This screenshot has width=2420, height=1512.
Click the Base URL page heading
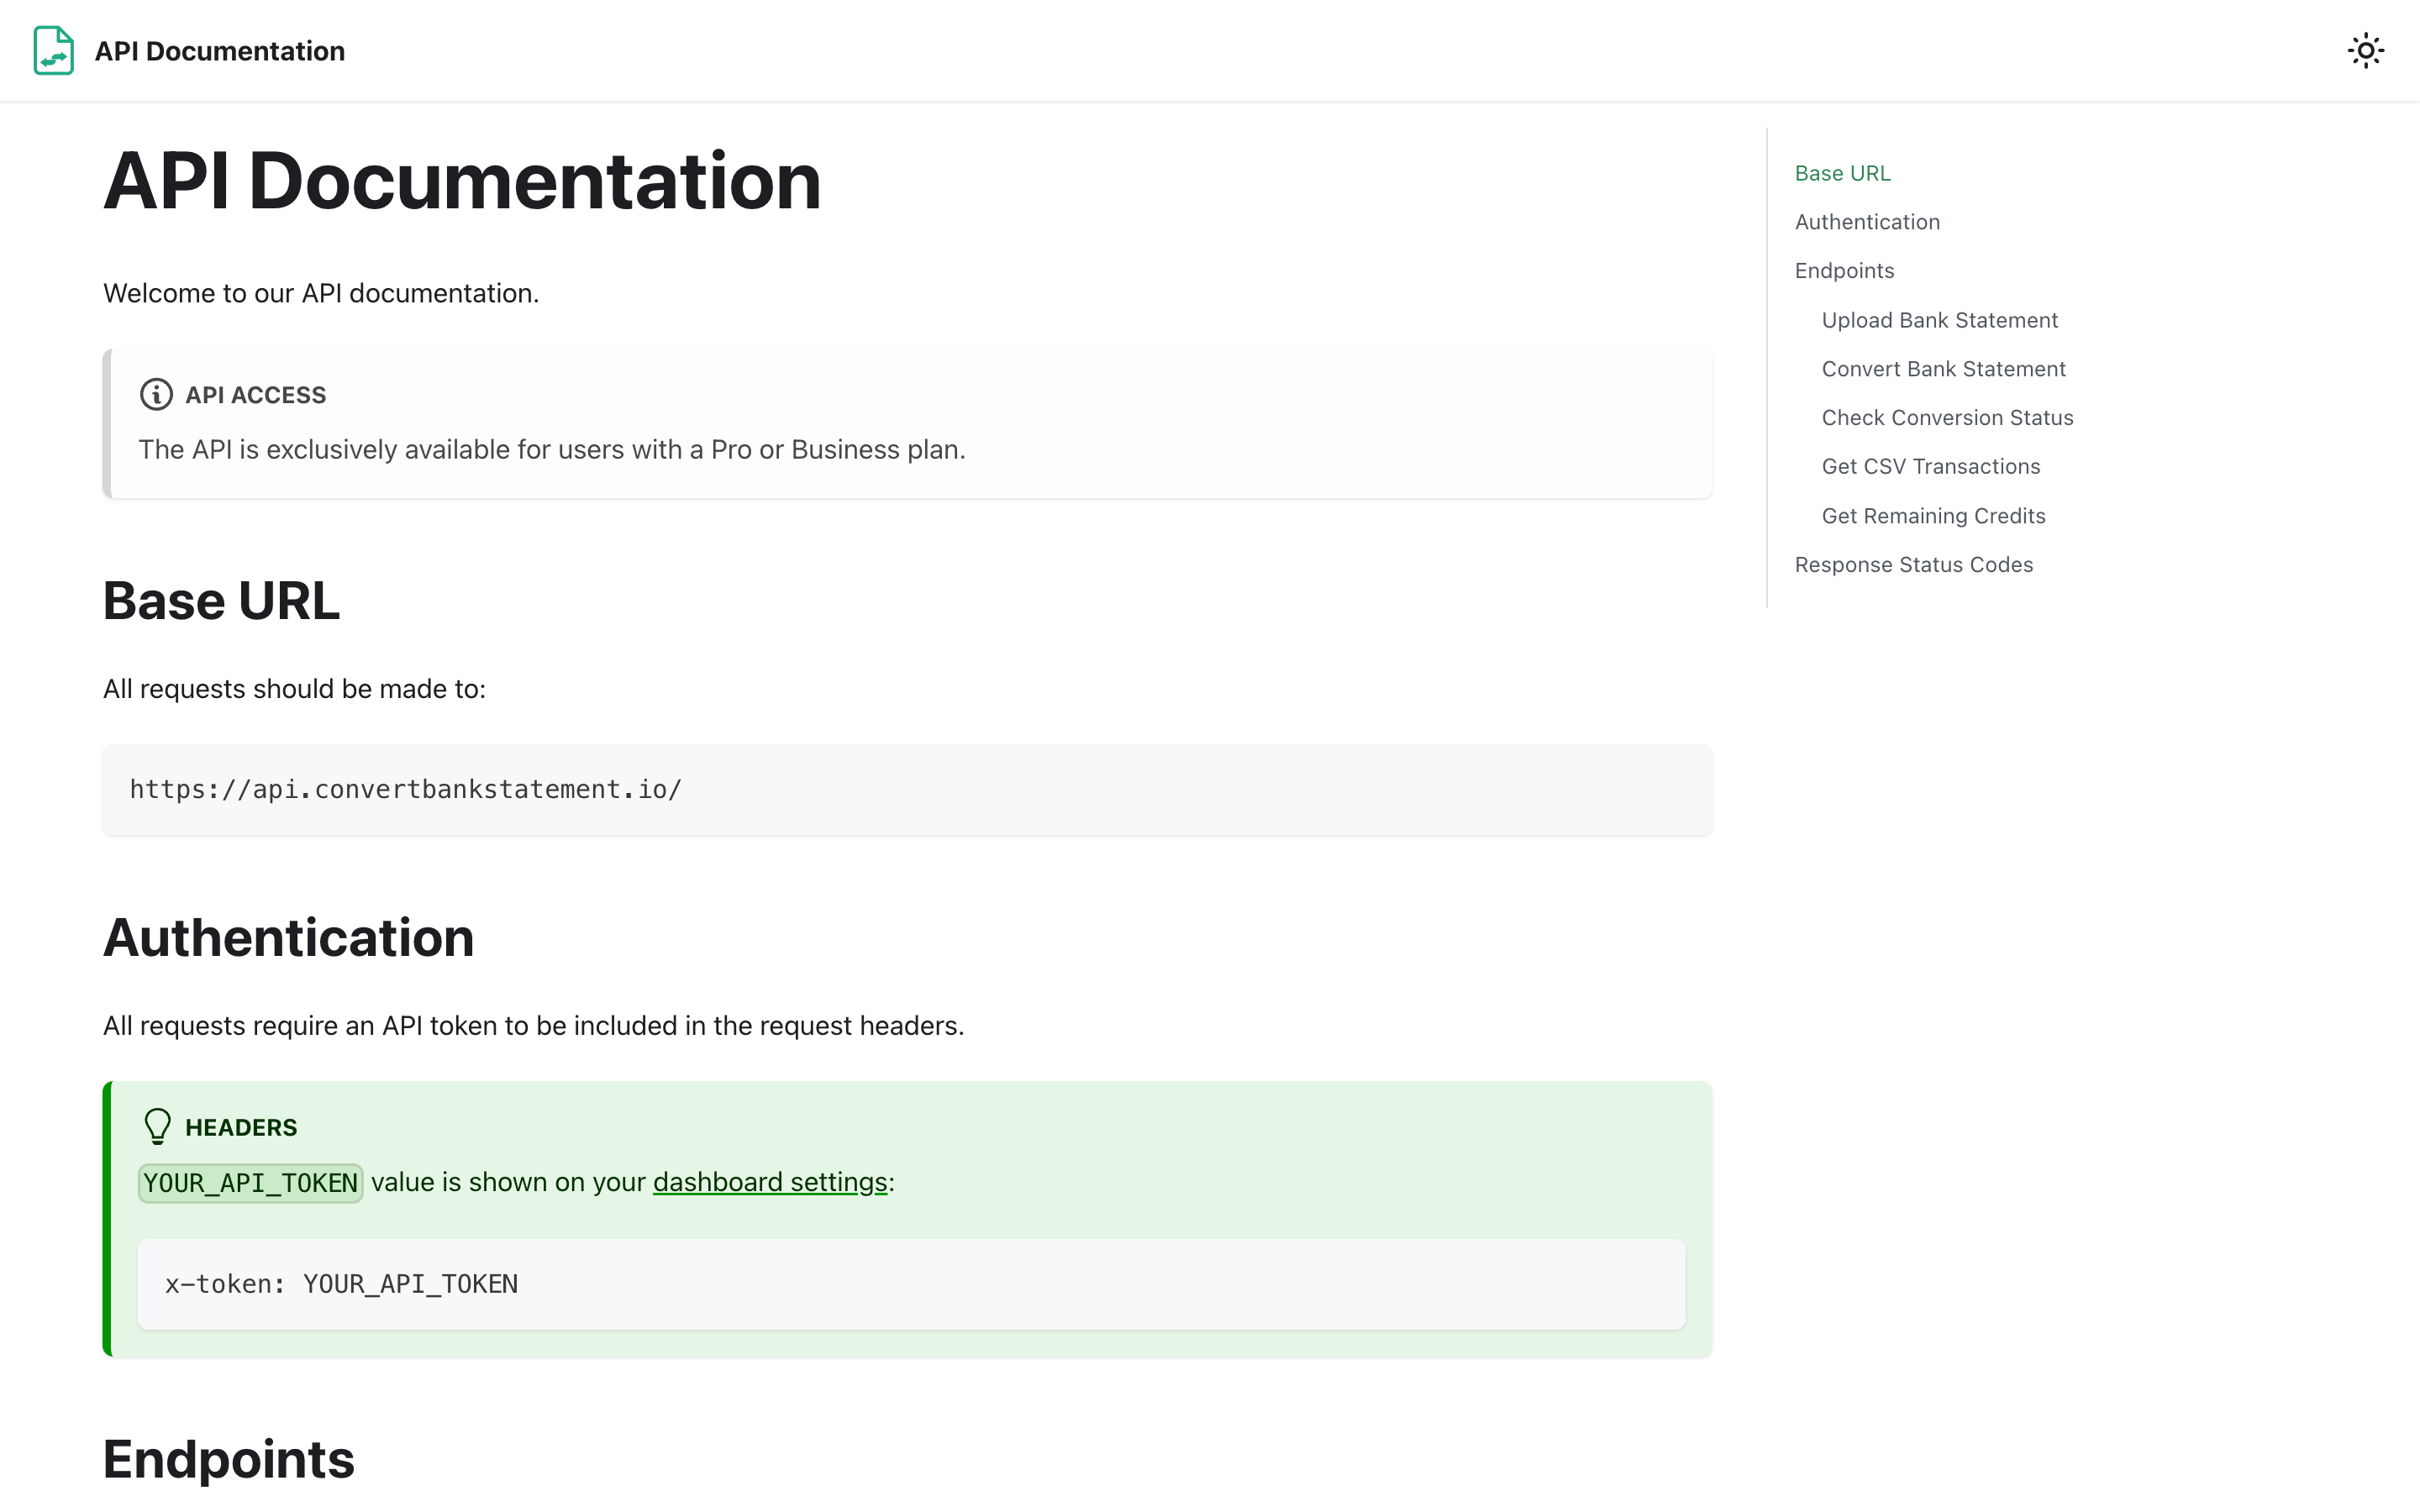(x=221, y=600)
